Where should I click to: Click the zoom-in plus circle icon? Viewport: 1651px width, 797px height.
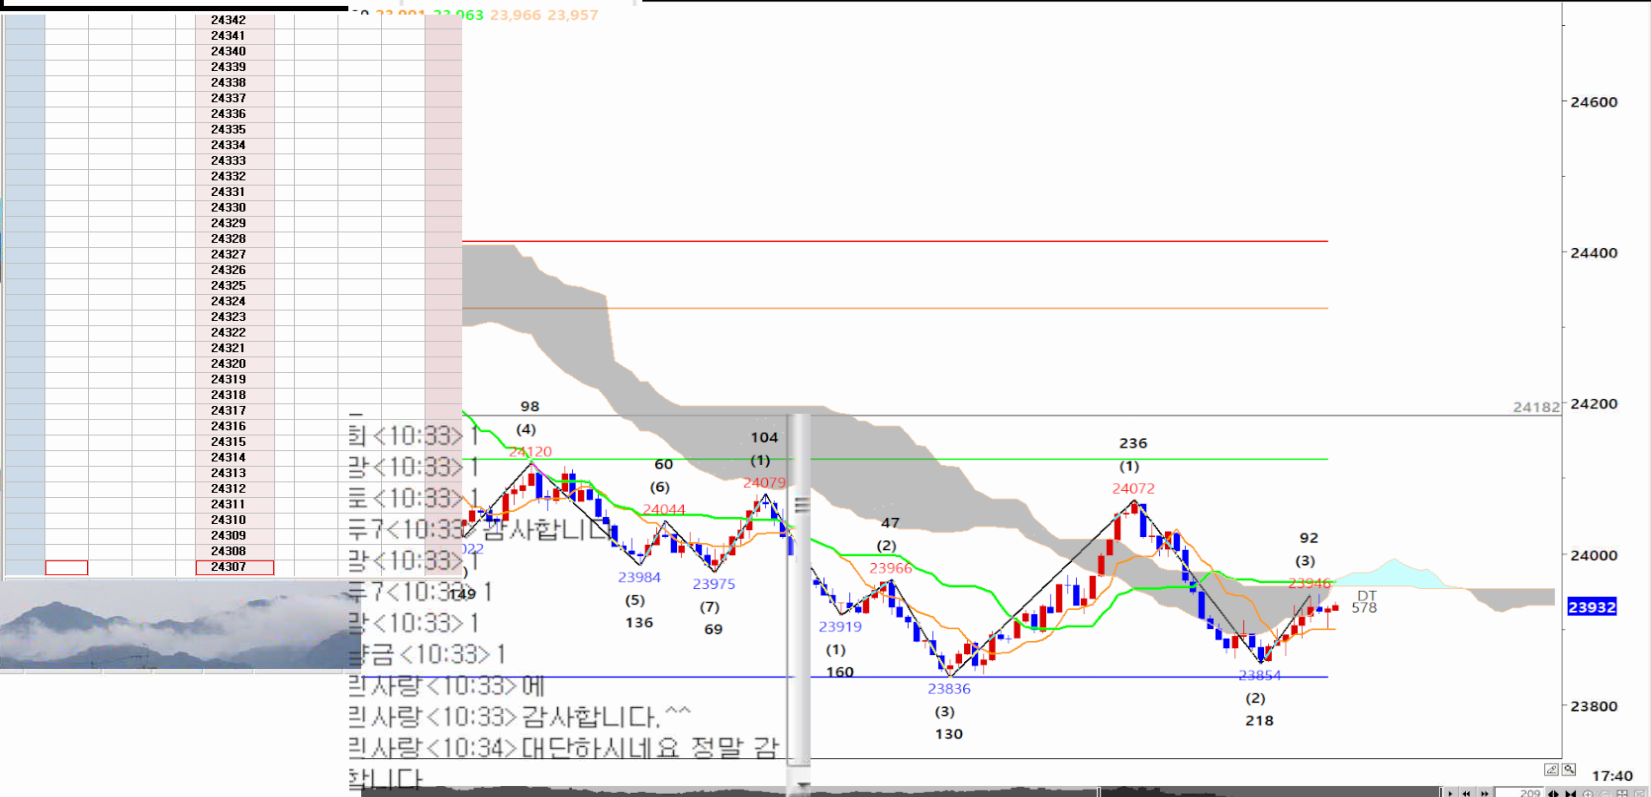click(x=1588, y=793)
